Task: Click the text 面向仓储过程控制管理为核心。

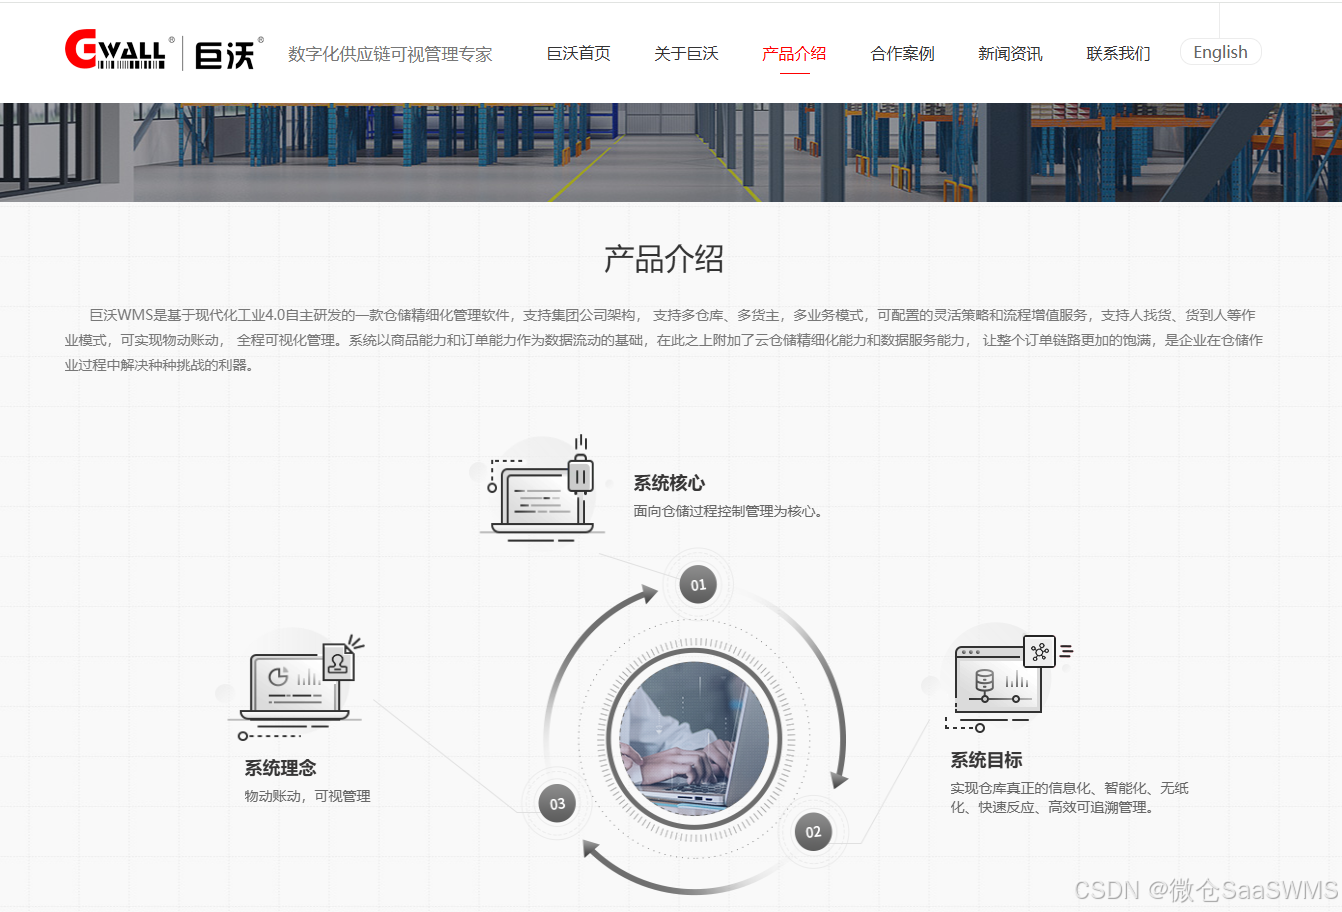Action: [728, 511]
